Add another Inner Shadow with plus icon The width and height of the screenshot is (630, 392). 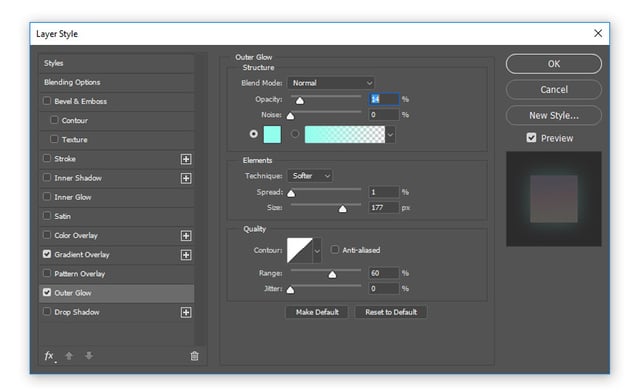186,178
